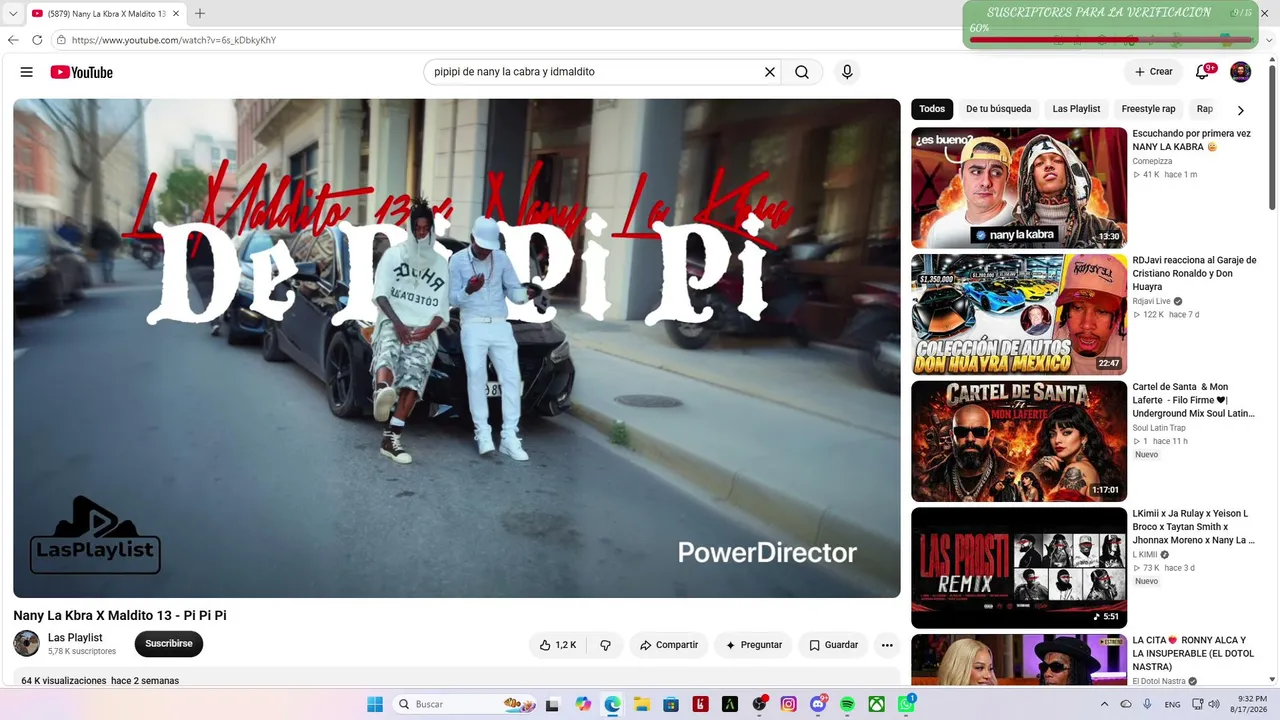Visit the Rdjavi Live channel link
1280x720 pixels.
[1151, 301]
